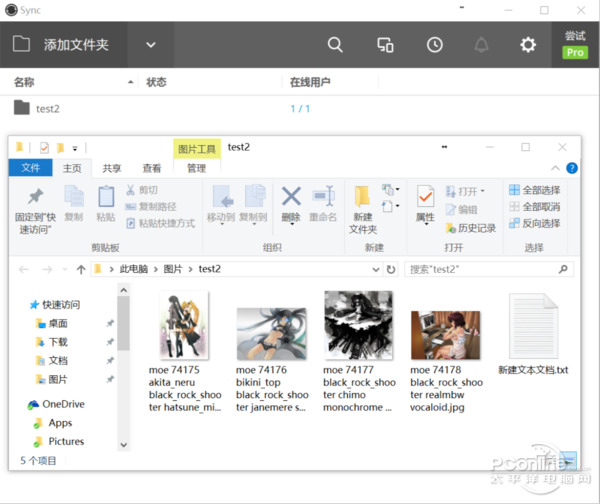Select 下载 in navigation pane

pyautogui.click(x=52, y=342)
